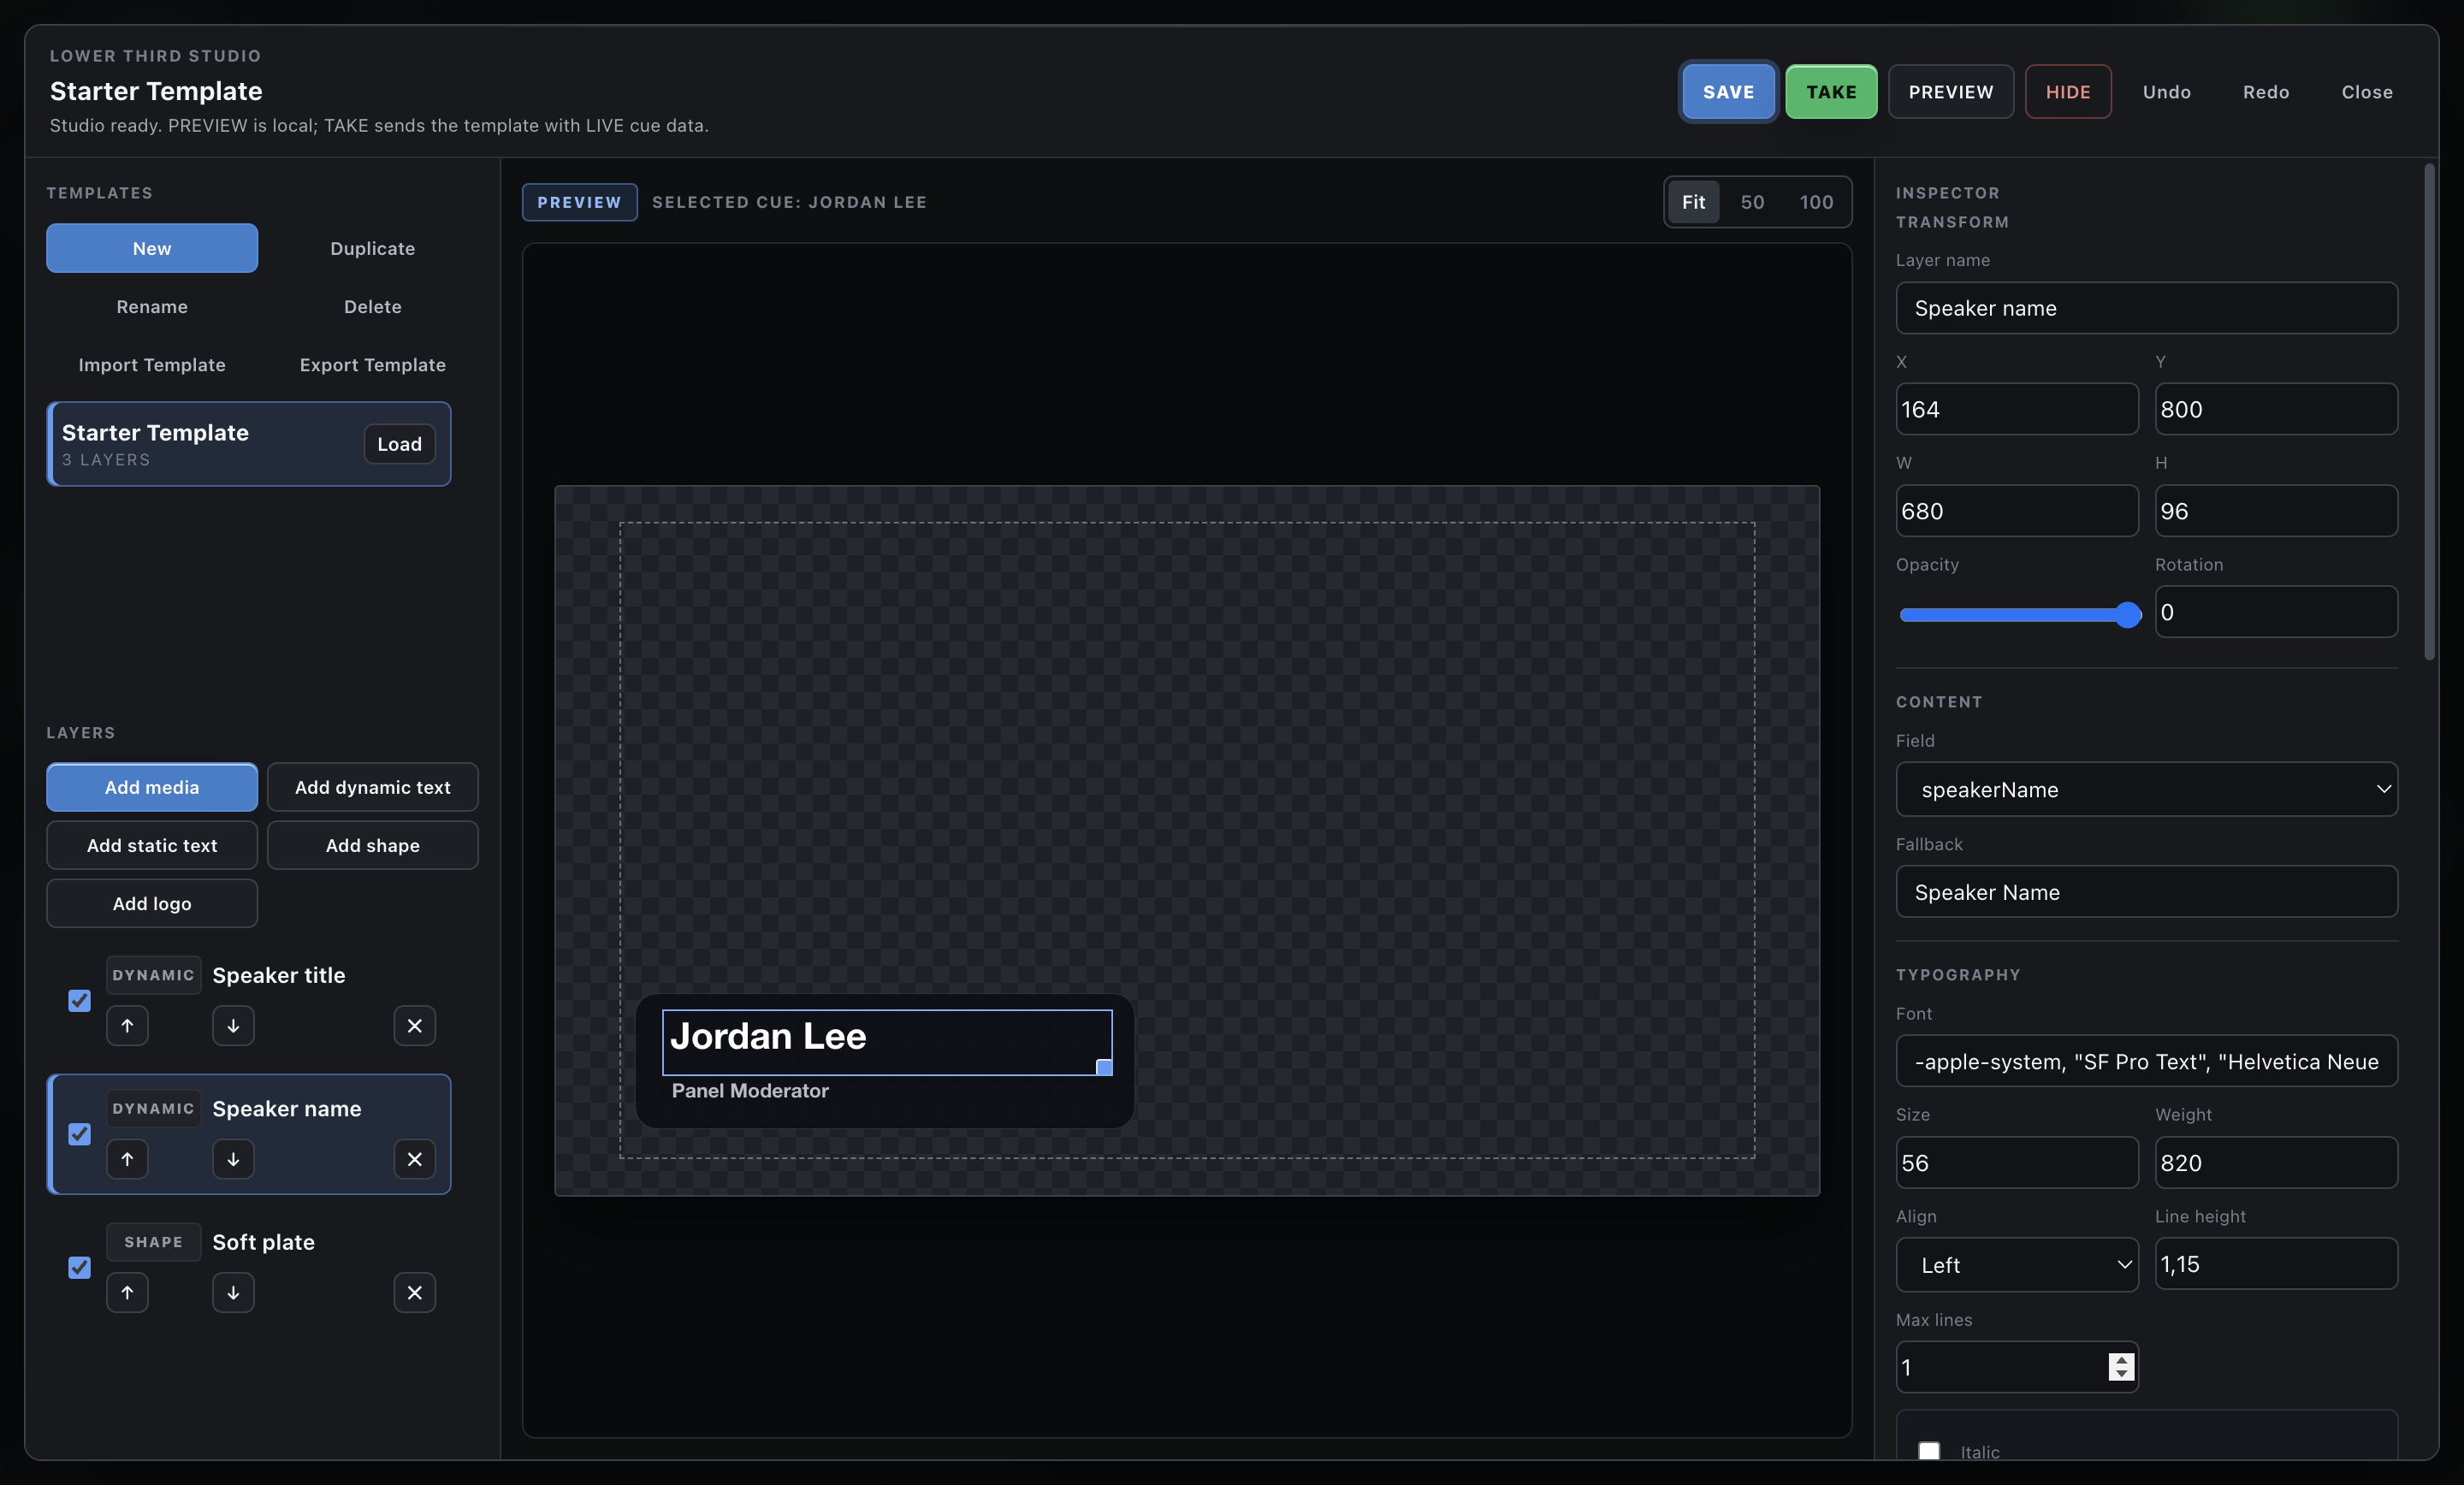Click the Y position field
The image size is (2464, 1485).
tap(2276, 409)
